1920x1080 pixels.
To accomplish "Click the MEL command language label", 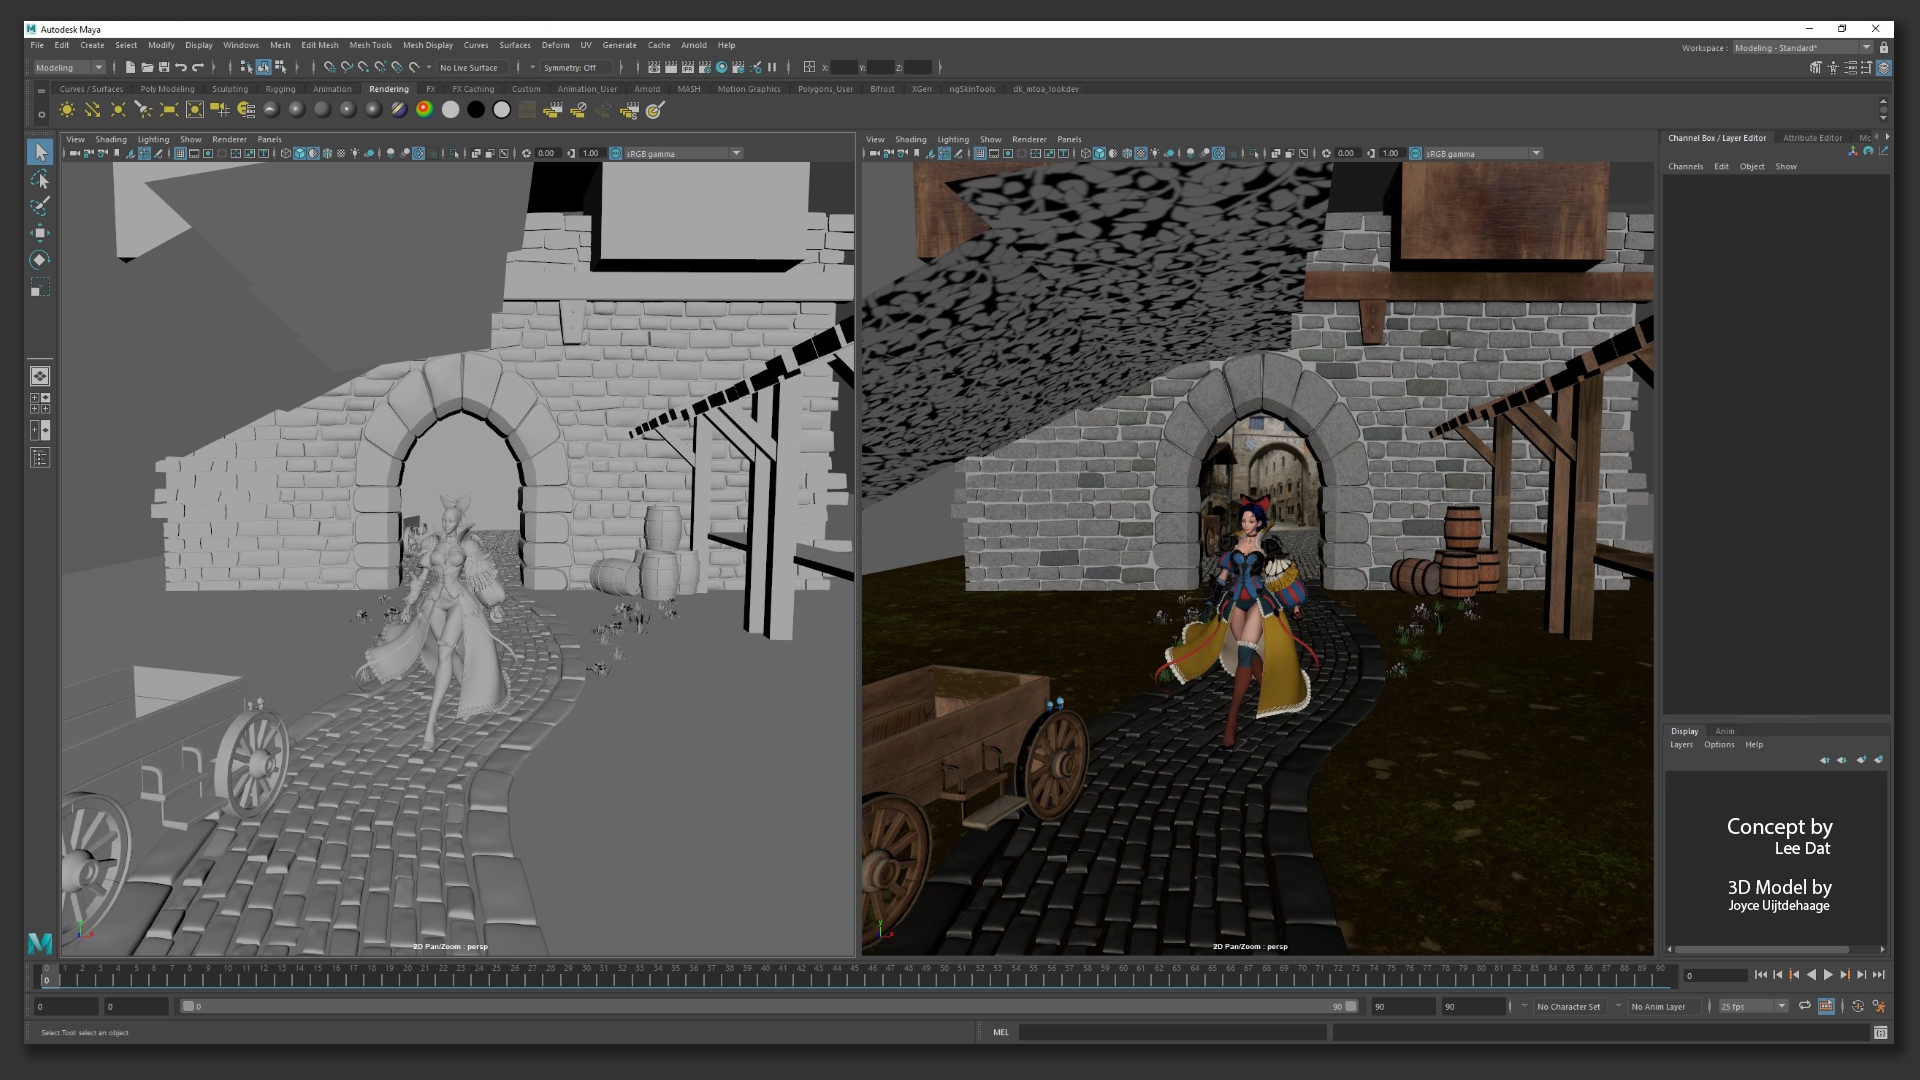I will coord(1001,1032).
